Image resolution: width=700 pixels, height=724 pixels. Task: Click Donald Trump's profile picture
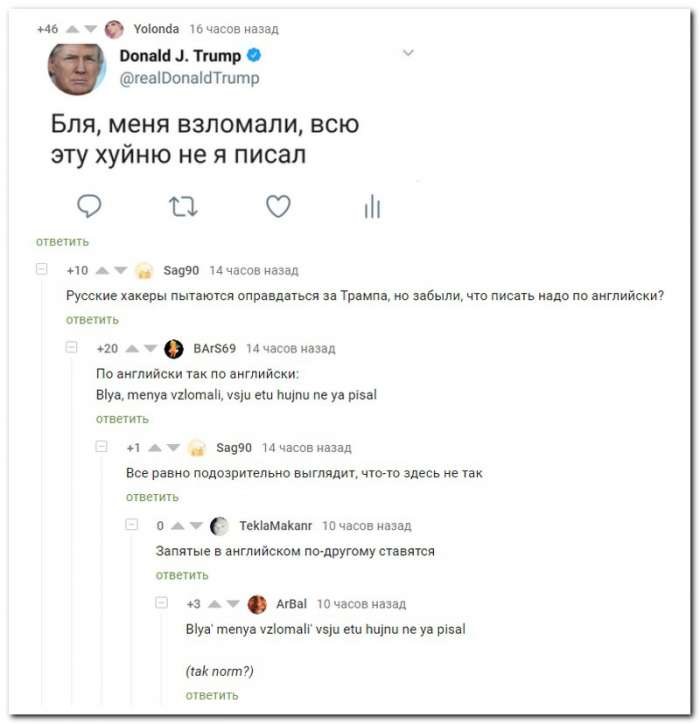point(77,69)
